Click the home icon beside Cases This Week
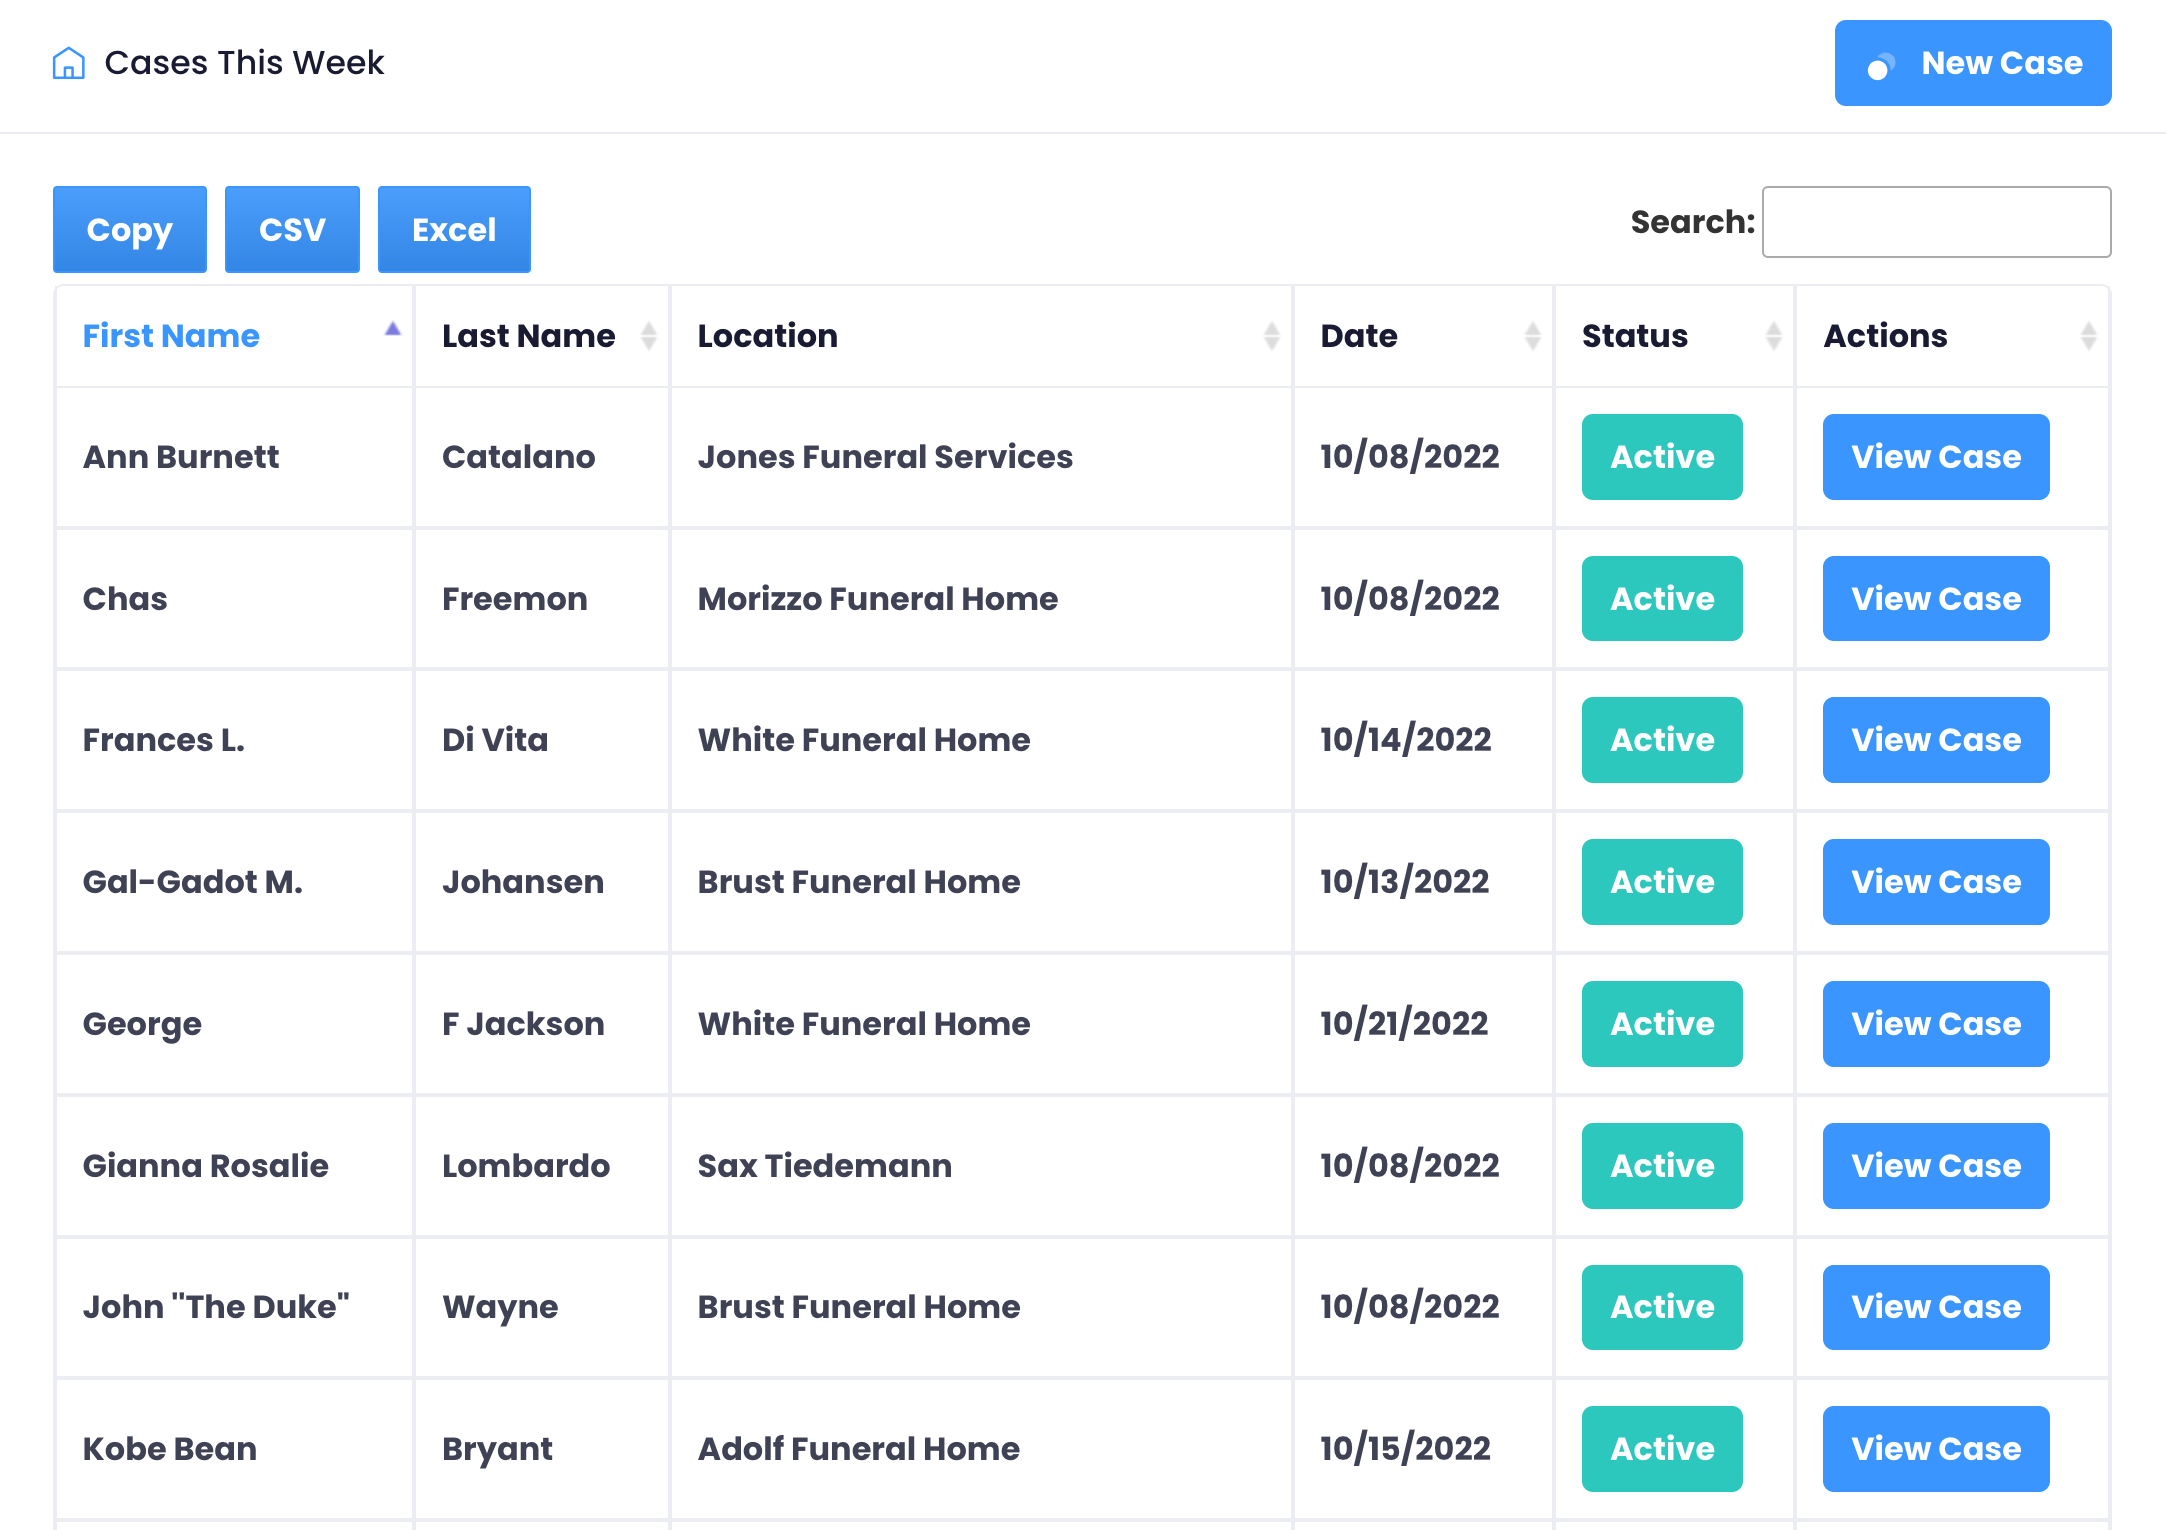This screenshot has width=2166, height=1530. (68, 63)
